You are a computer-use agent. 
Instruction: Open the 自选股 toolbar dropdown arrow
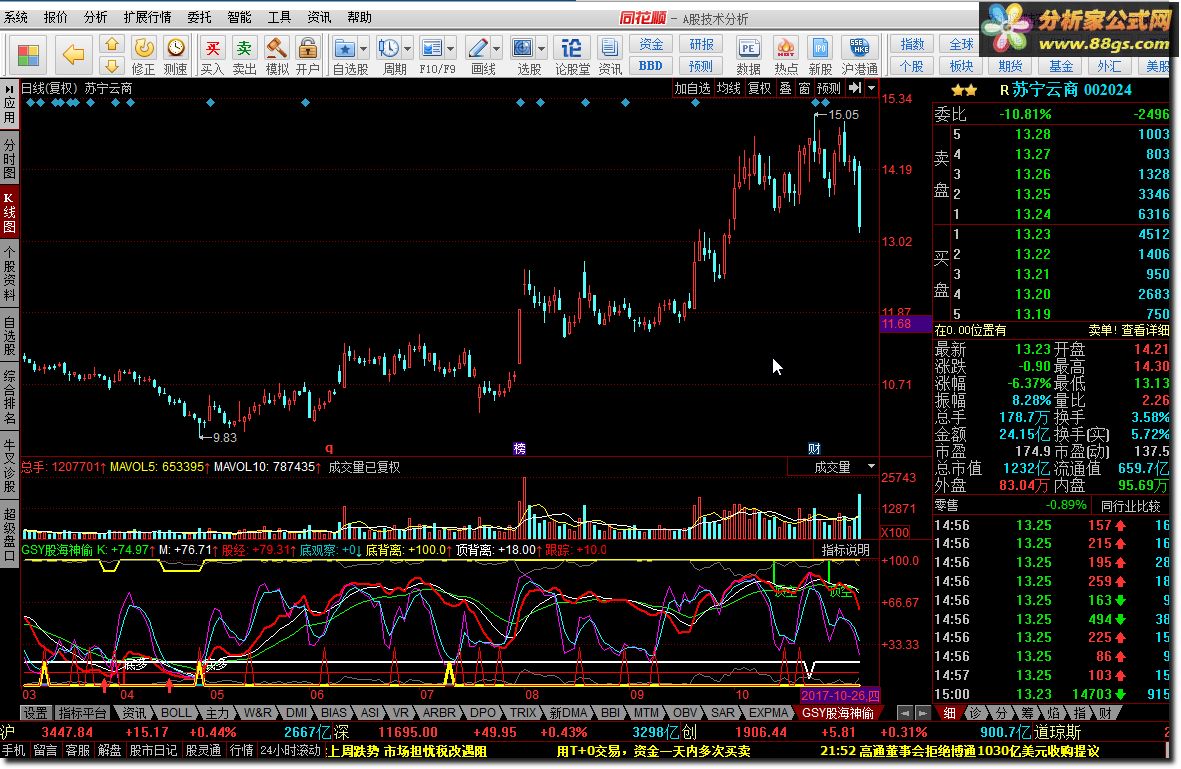[364, 49]
